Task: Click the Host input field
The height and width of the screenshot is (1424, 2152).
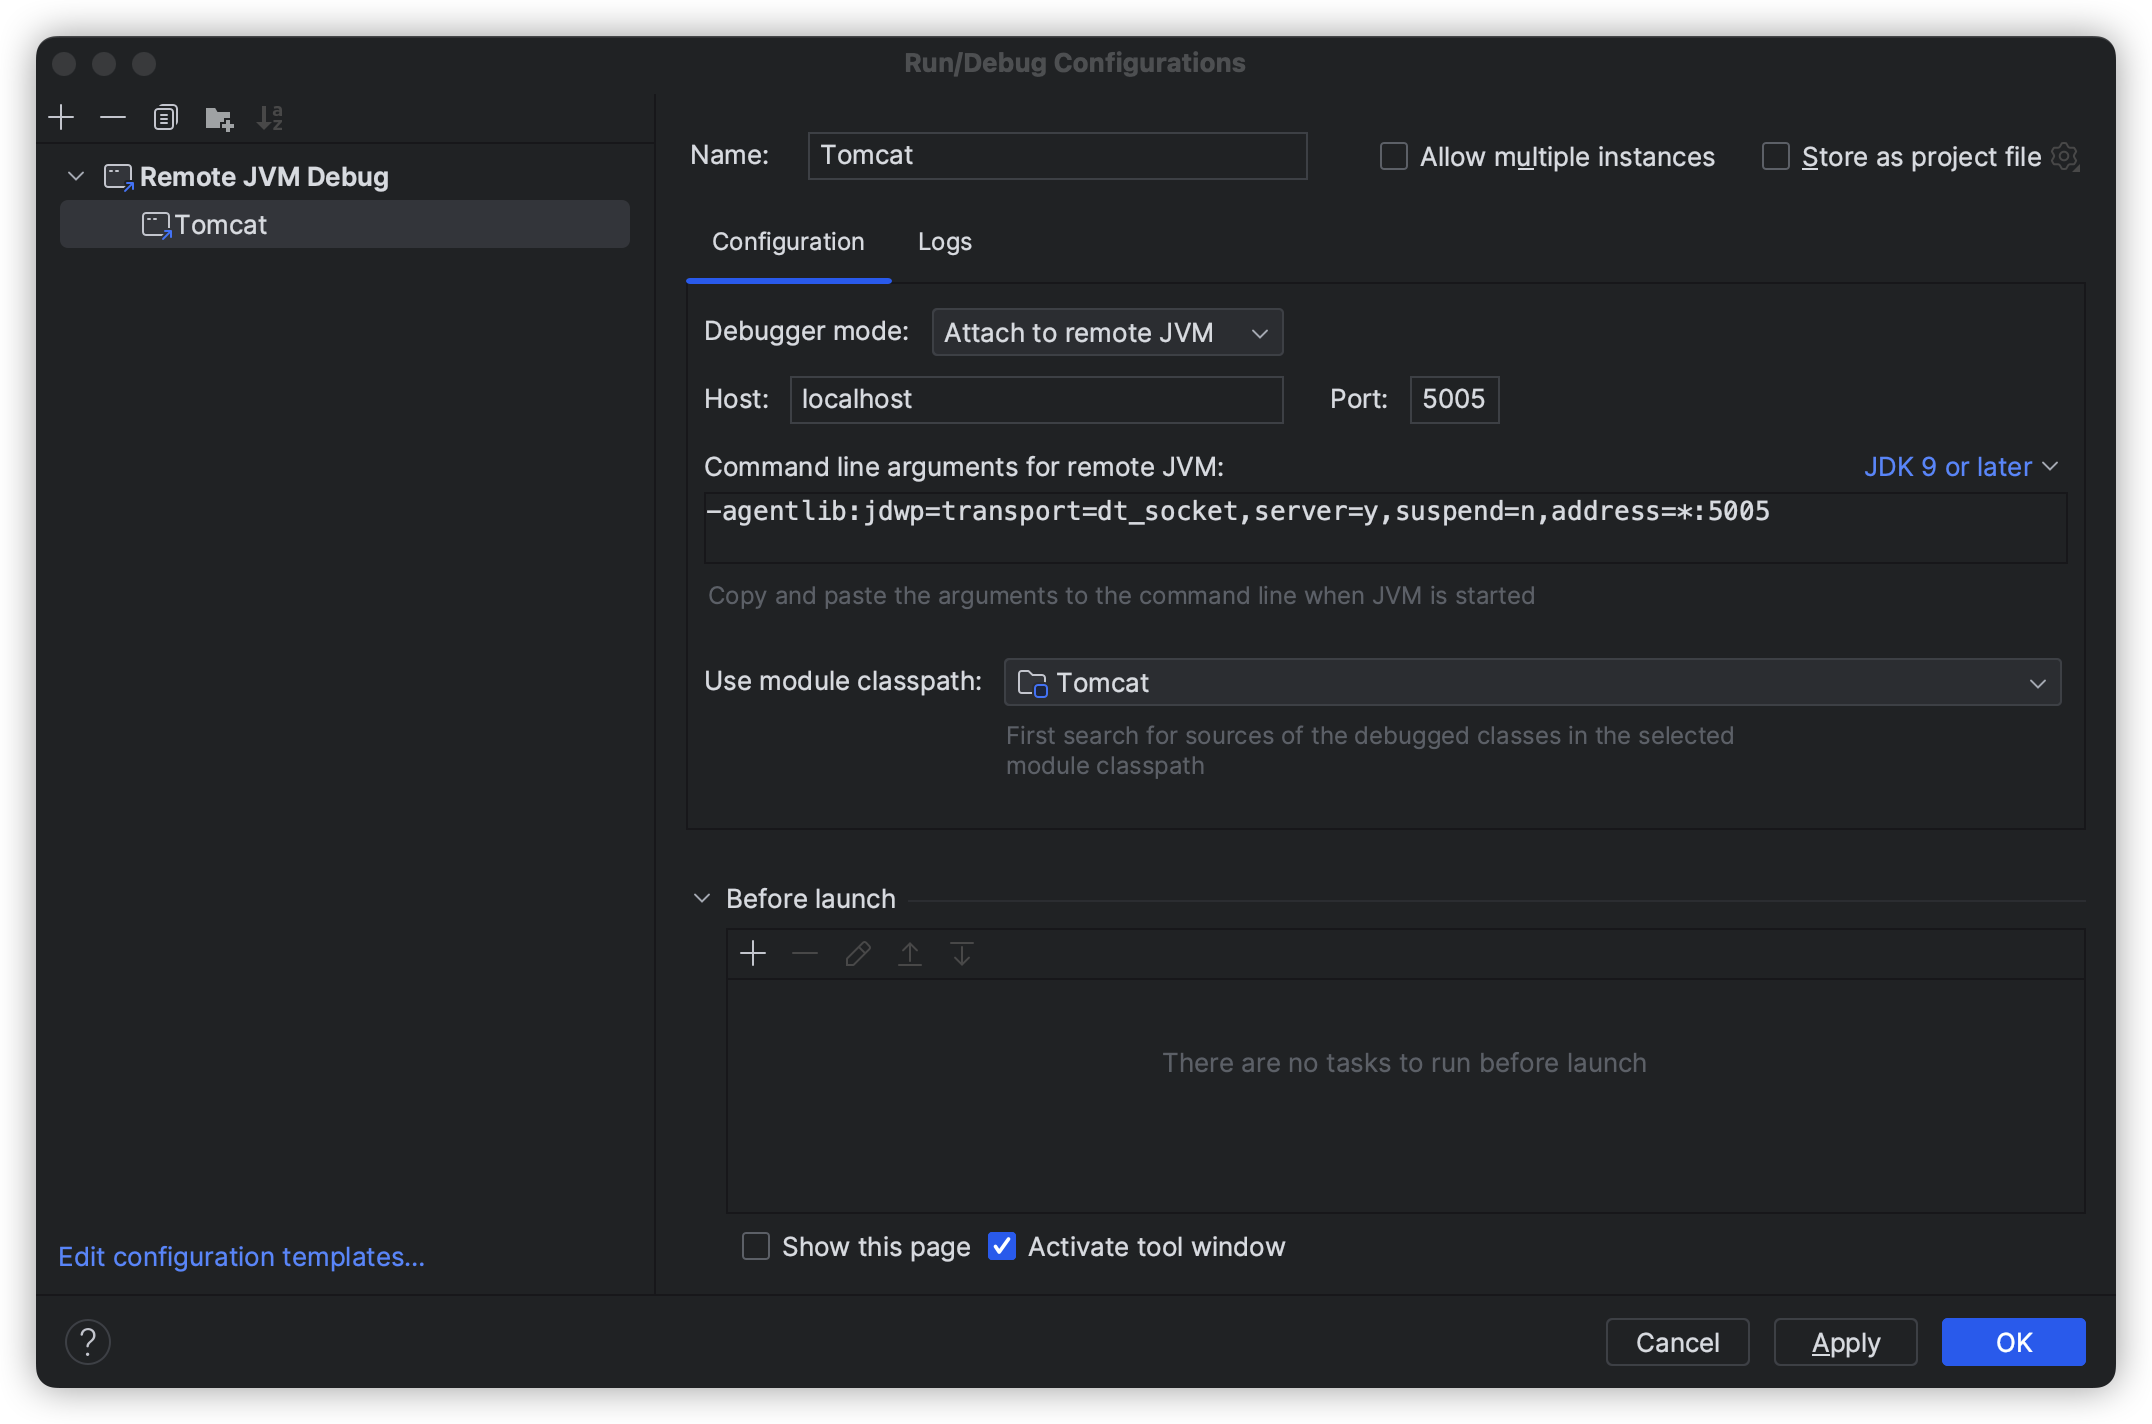Action: click(1036, 400)
